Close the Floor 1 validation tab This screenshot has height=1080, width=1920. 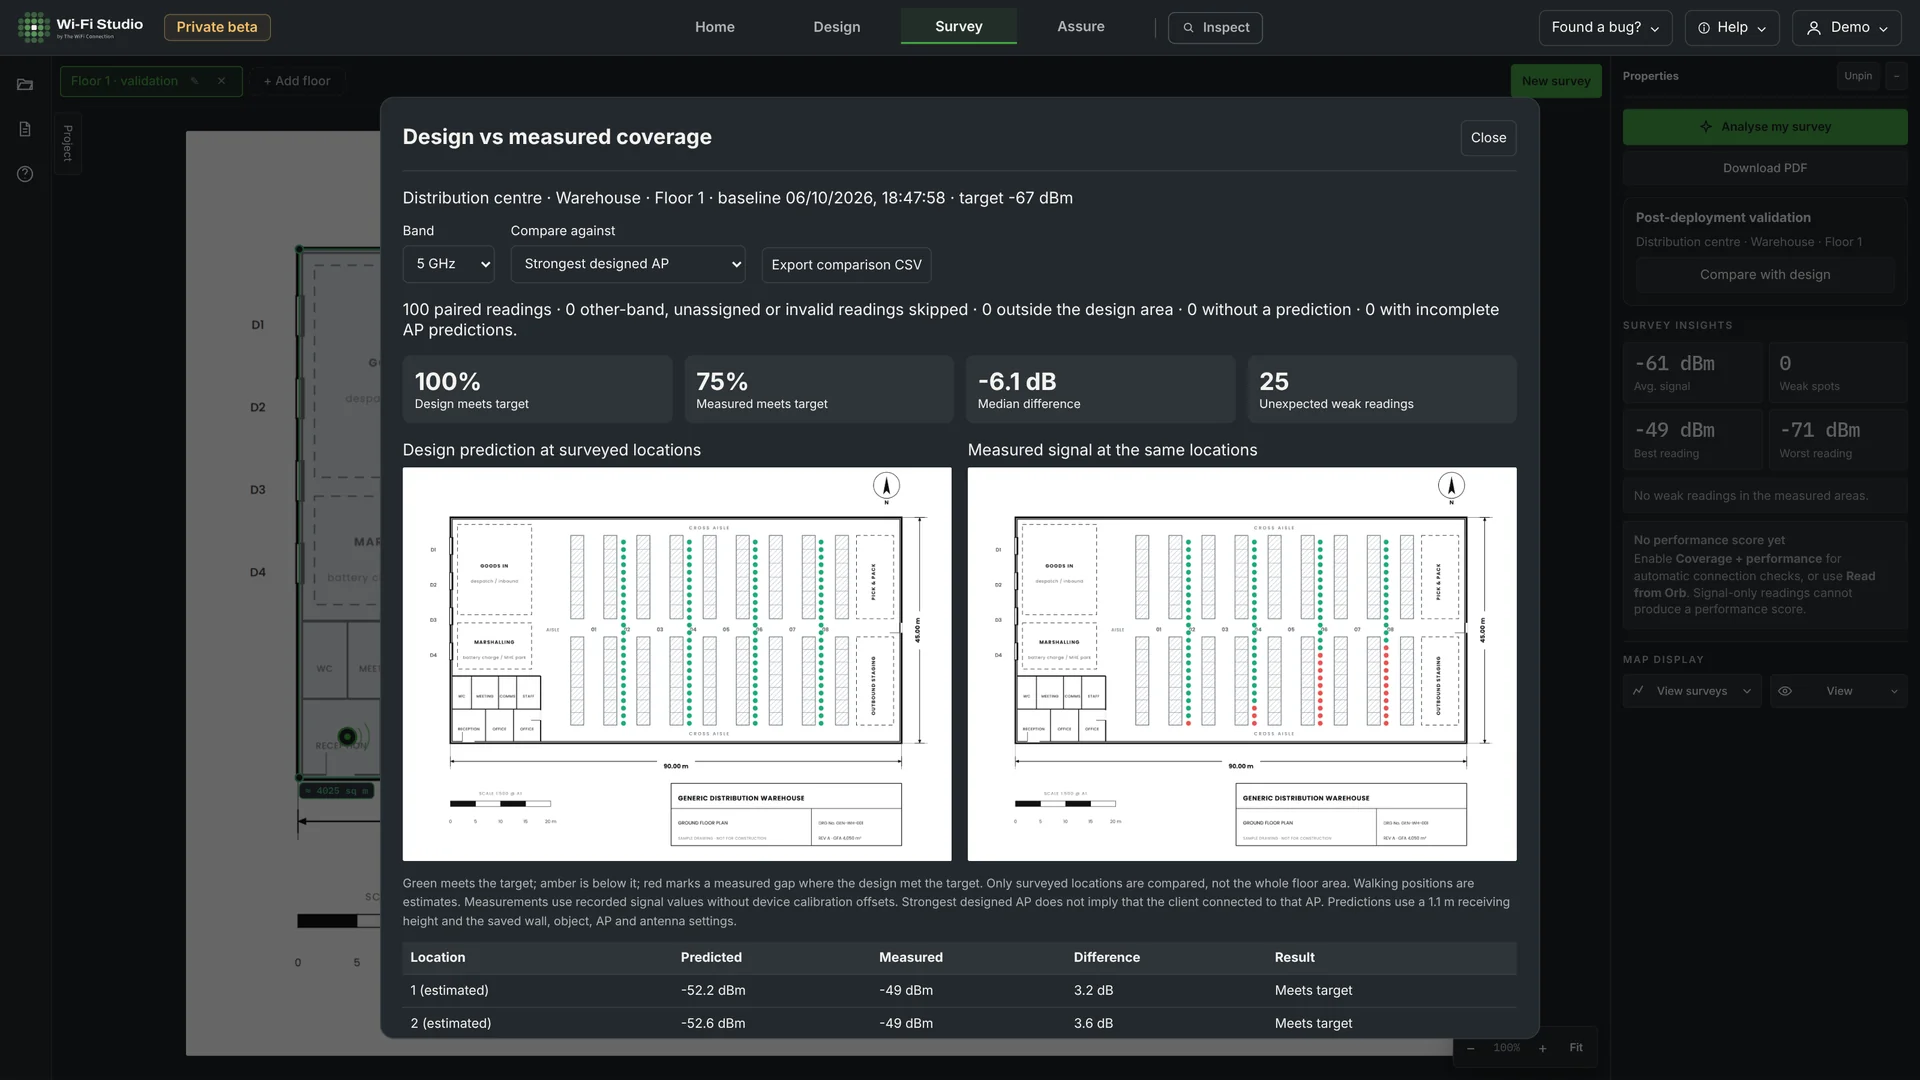point(222,81)
